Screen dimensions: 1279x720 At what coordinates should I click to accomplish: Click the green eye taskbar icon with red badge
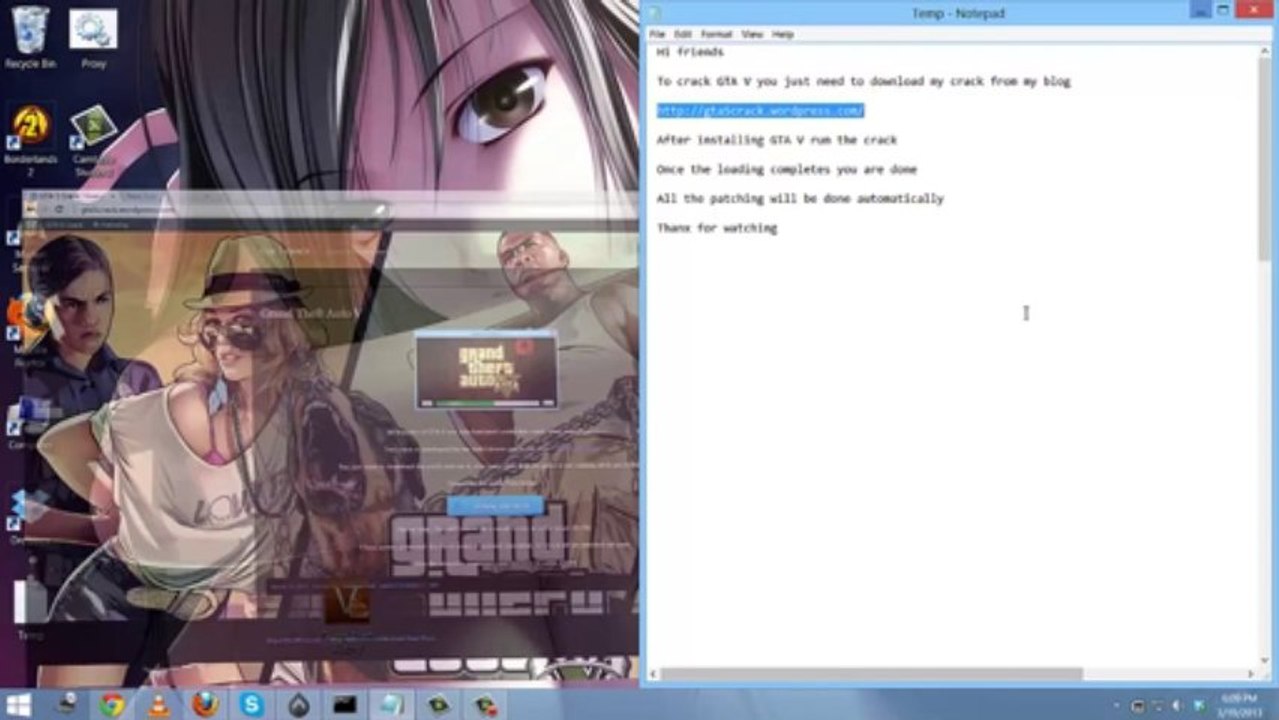click(485, 705)
